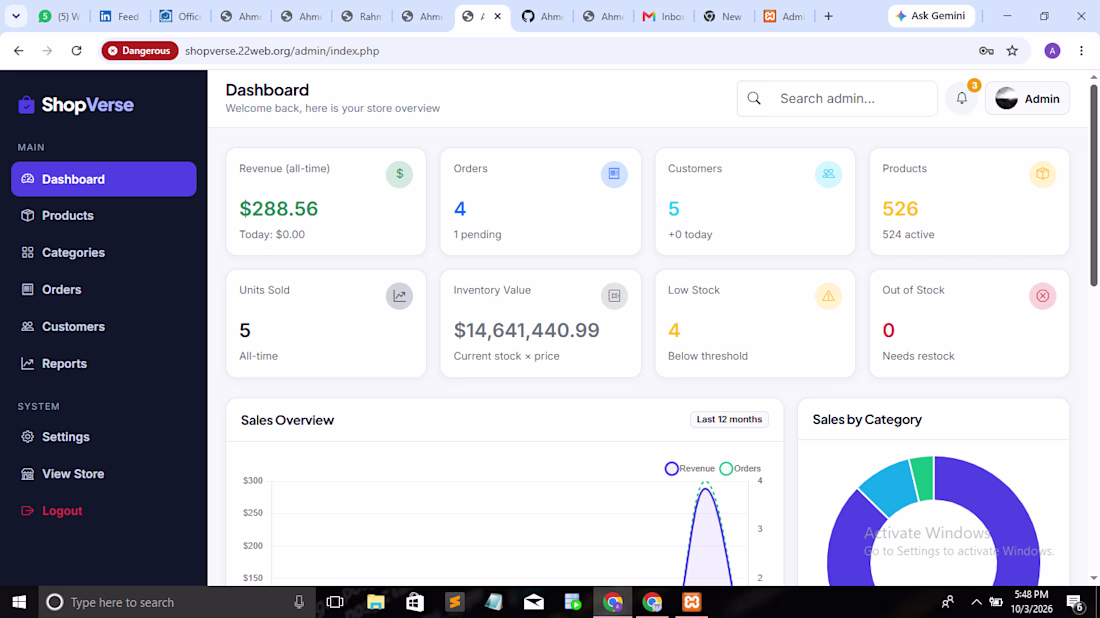
Task: Go to Products in the sidebar
Action: [x=104, y=215]
